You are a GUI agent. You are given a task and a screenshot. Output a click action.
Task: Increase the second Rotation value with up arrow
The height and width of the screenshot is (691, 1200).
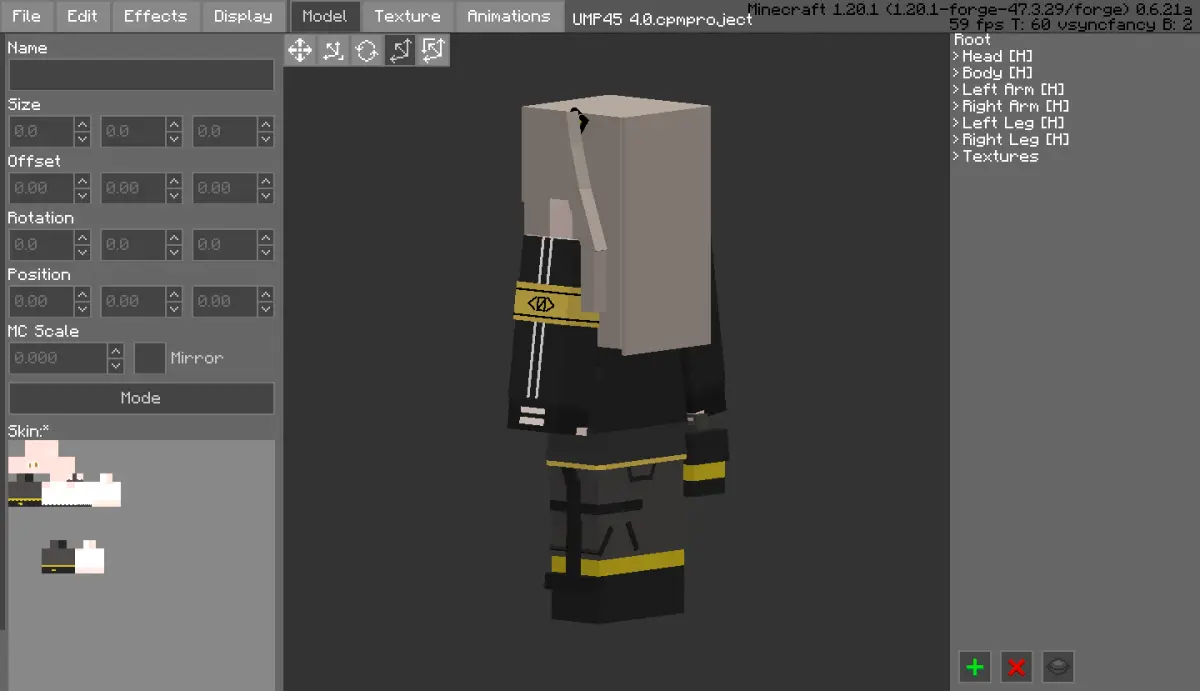pos(174,238)
